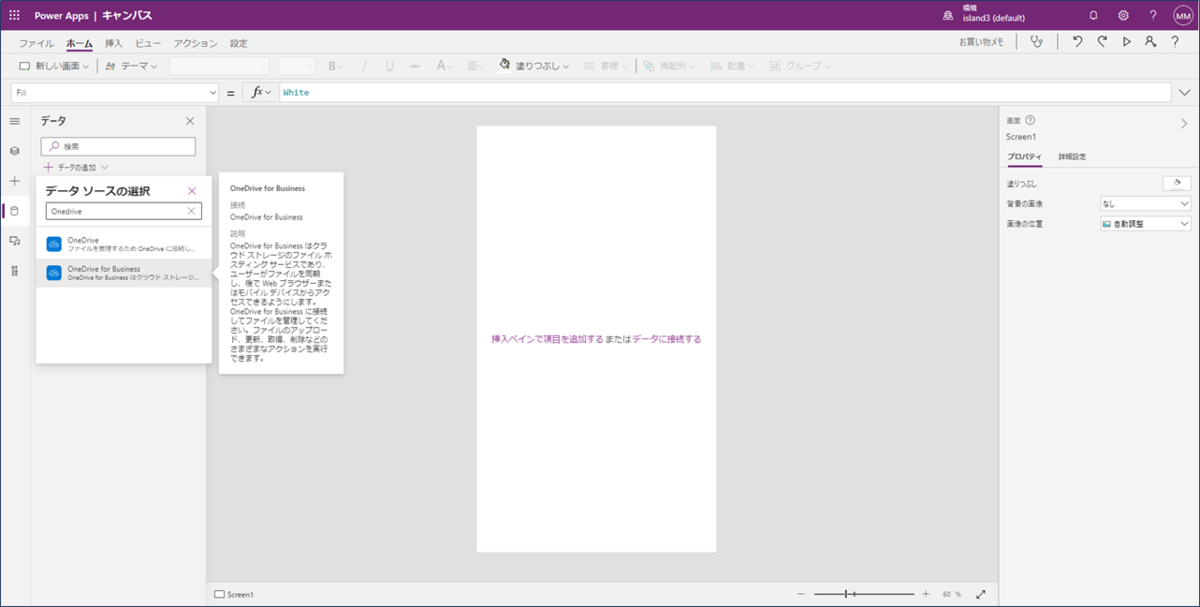Preview the app with play icon
This screenshot has width=1200, height=607.
(1127, 42)
